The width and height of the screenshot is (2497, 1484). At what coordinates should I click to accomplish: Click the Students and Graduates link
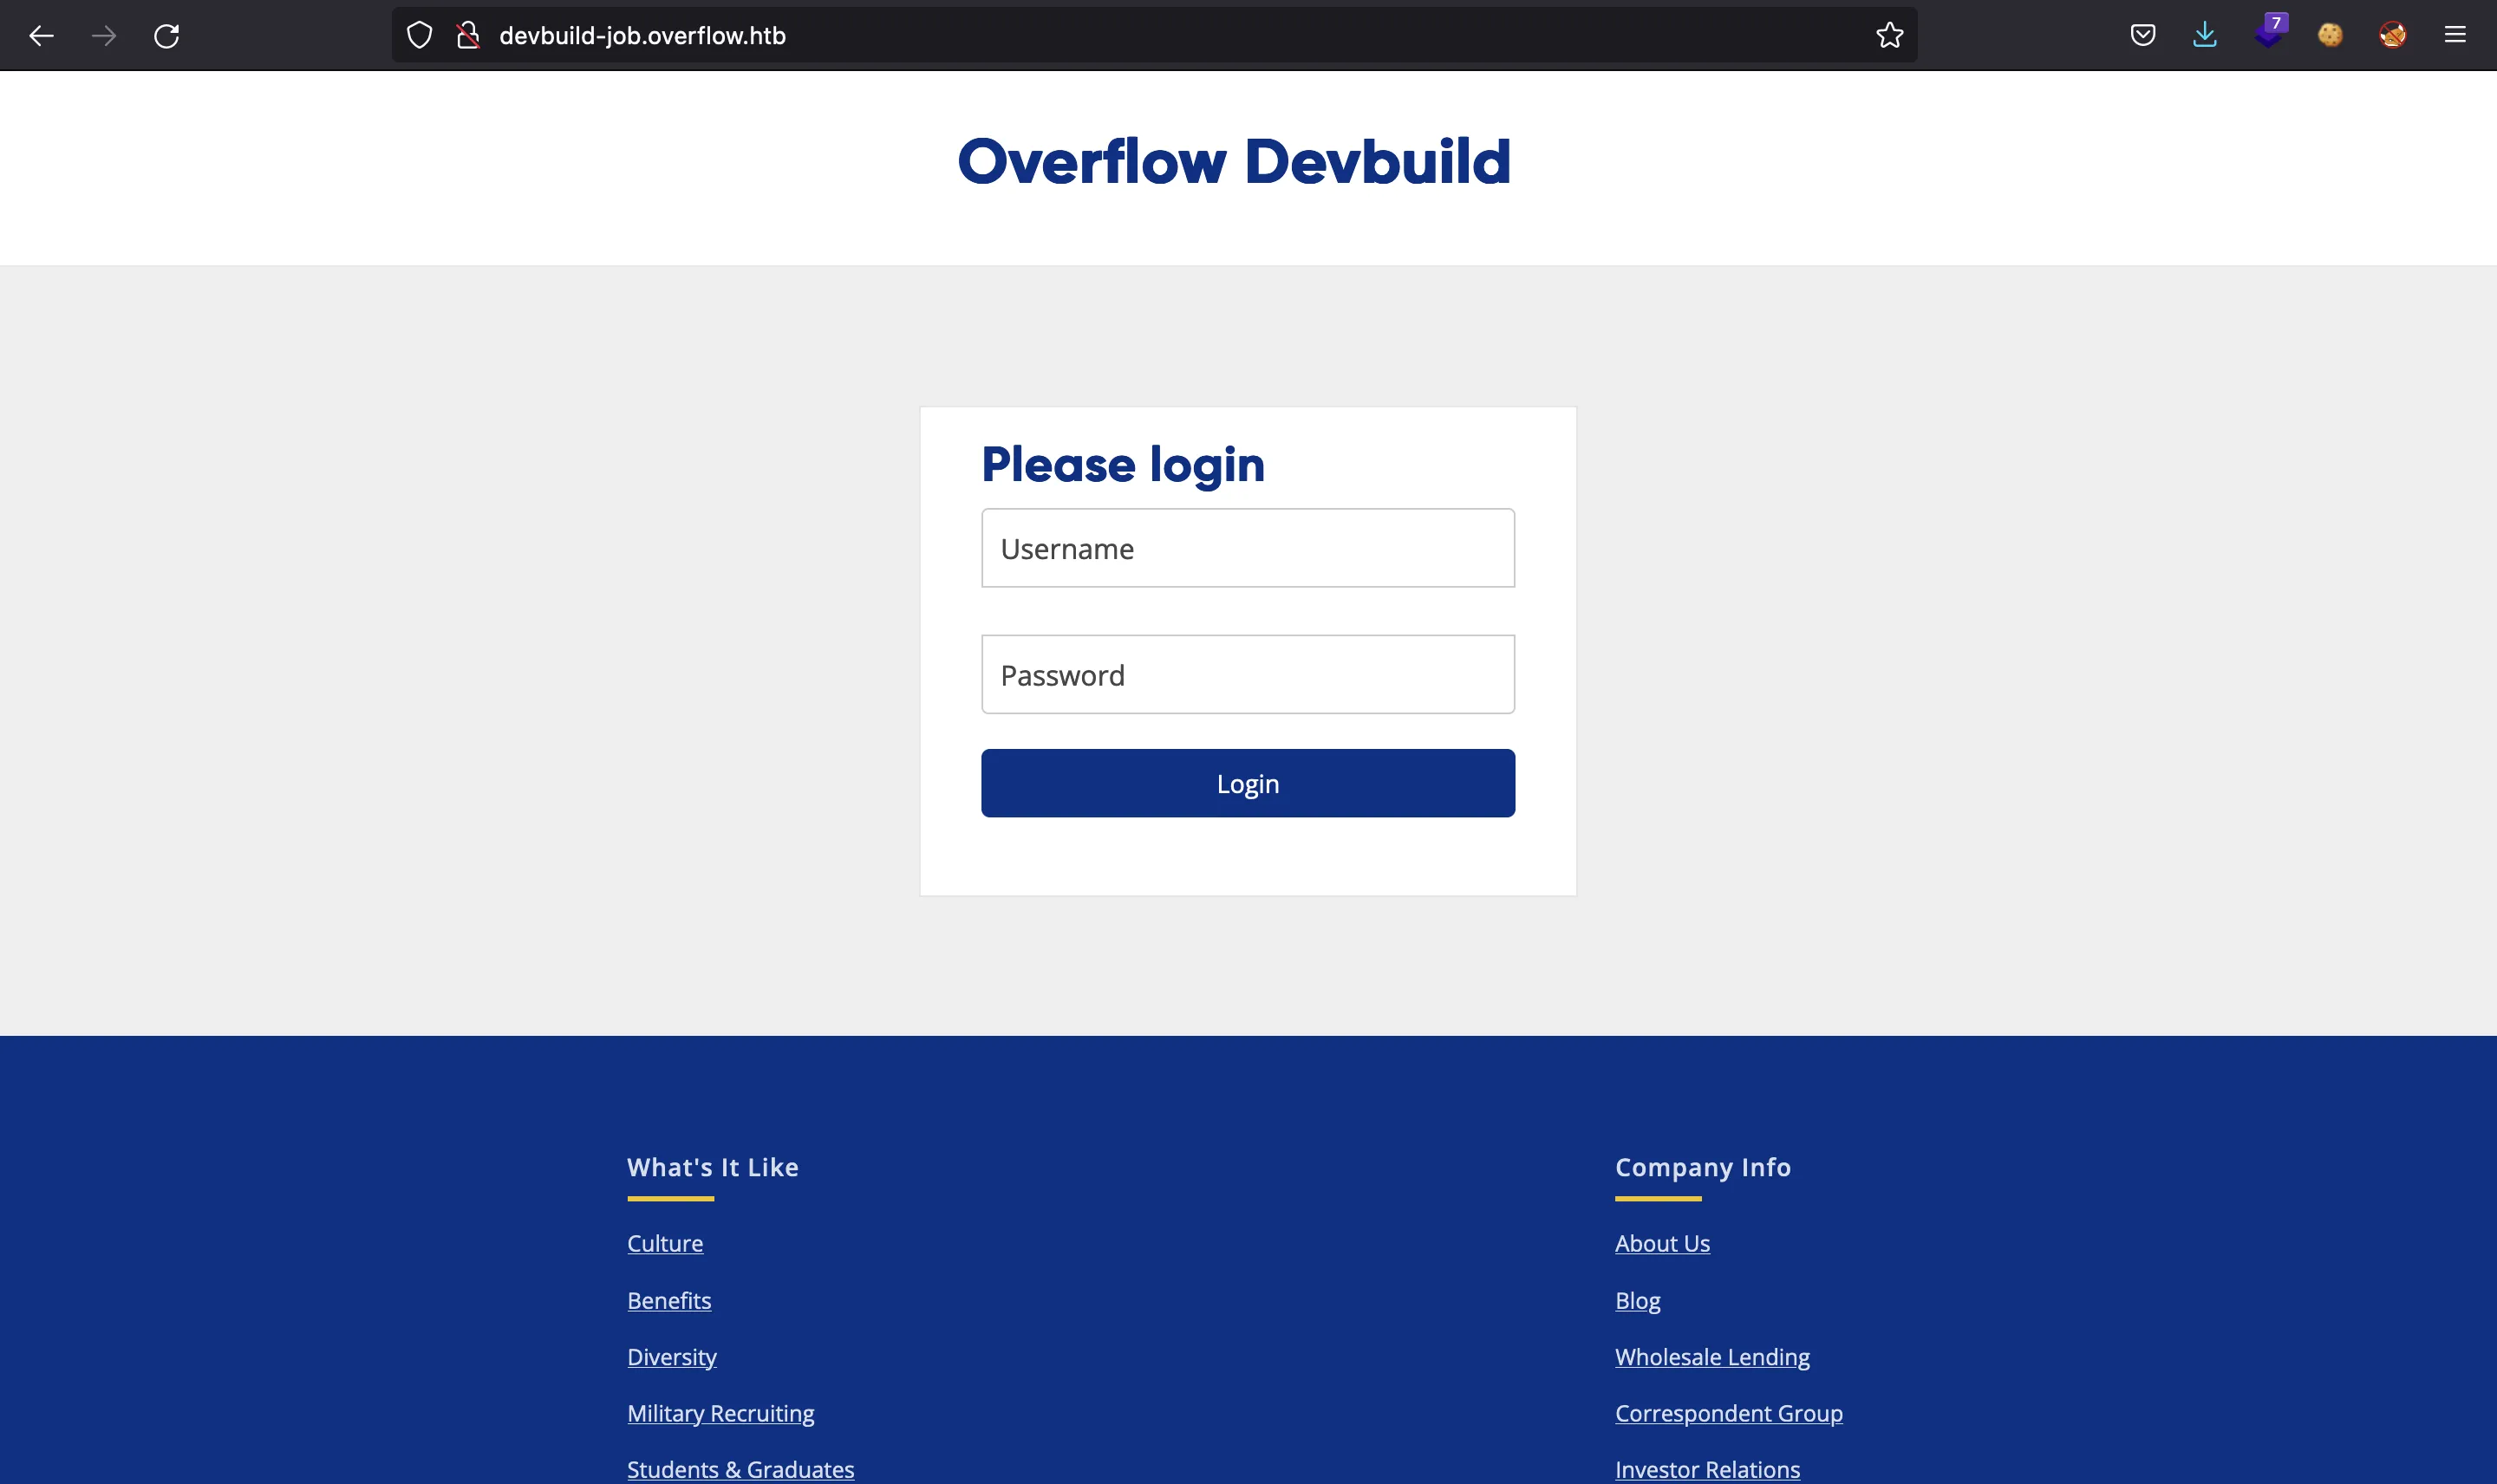(740, 1468)
